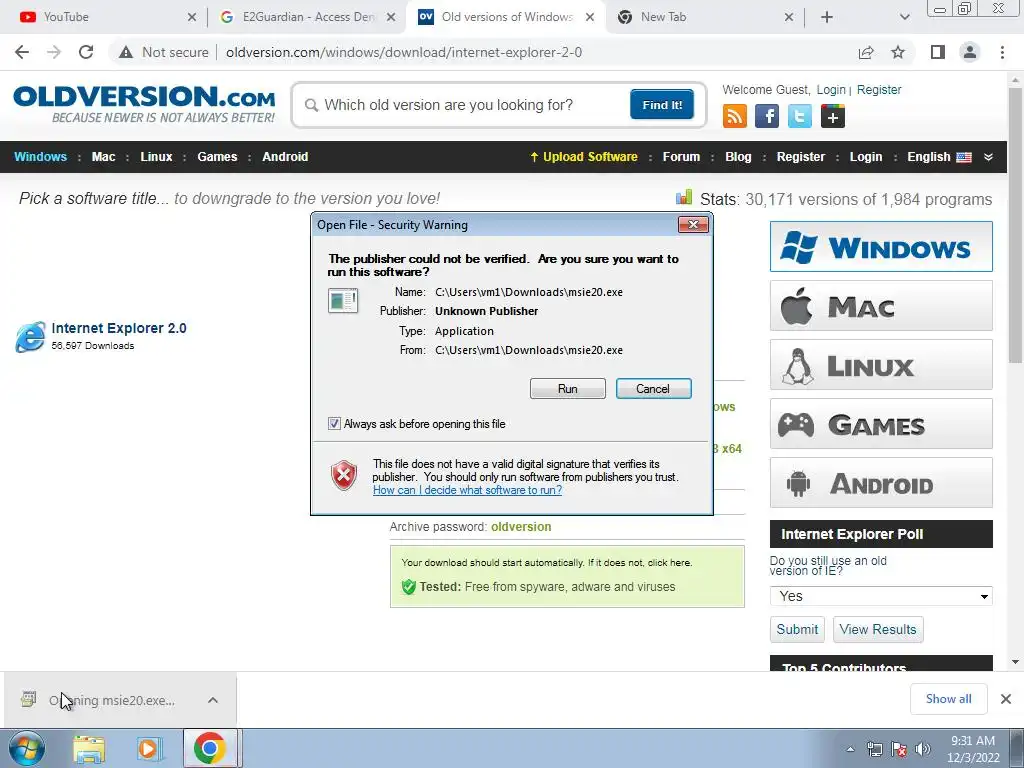Click the big Mac category banner
This screenshot has width=1024, height=768.
click(881, 306)
